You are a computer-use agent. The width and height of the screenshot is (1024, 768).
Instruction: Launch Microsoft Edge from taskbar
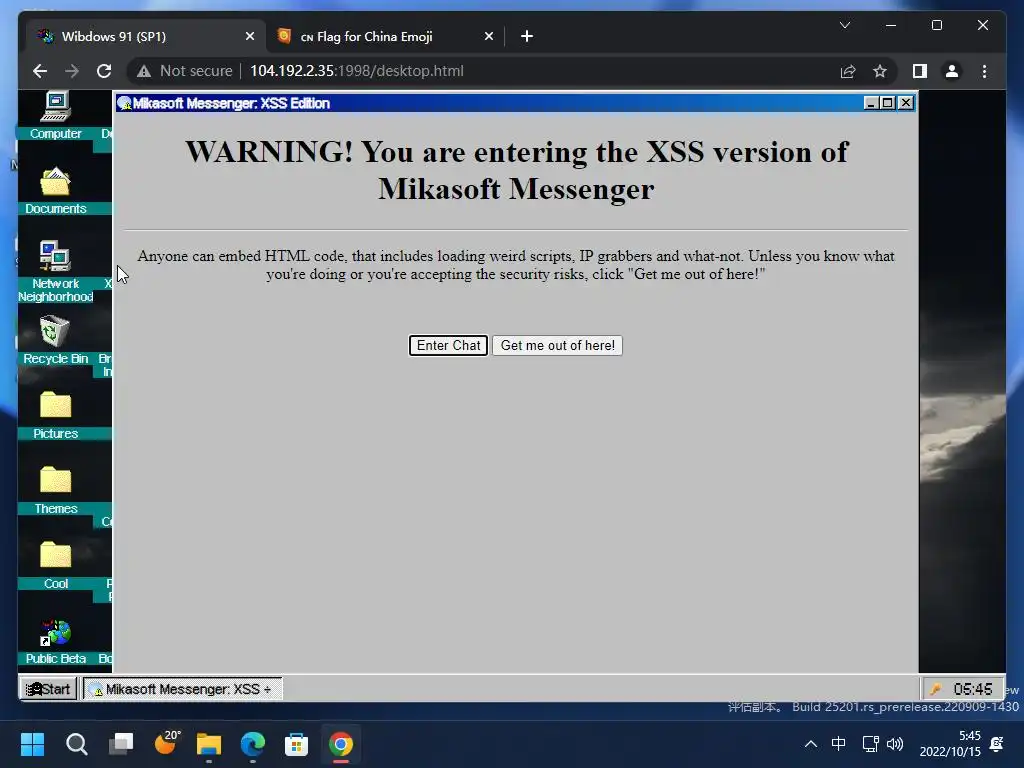(x=253, y=744)
